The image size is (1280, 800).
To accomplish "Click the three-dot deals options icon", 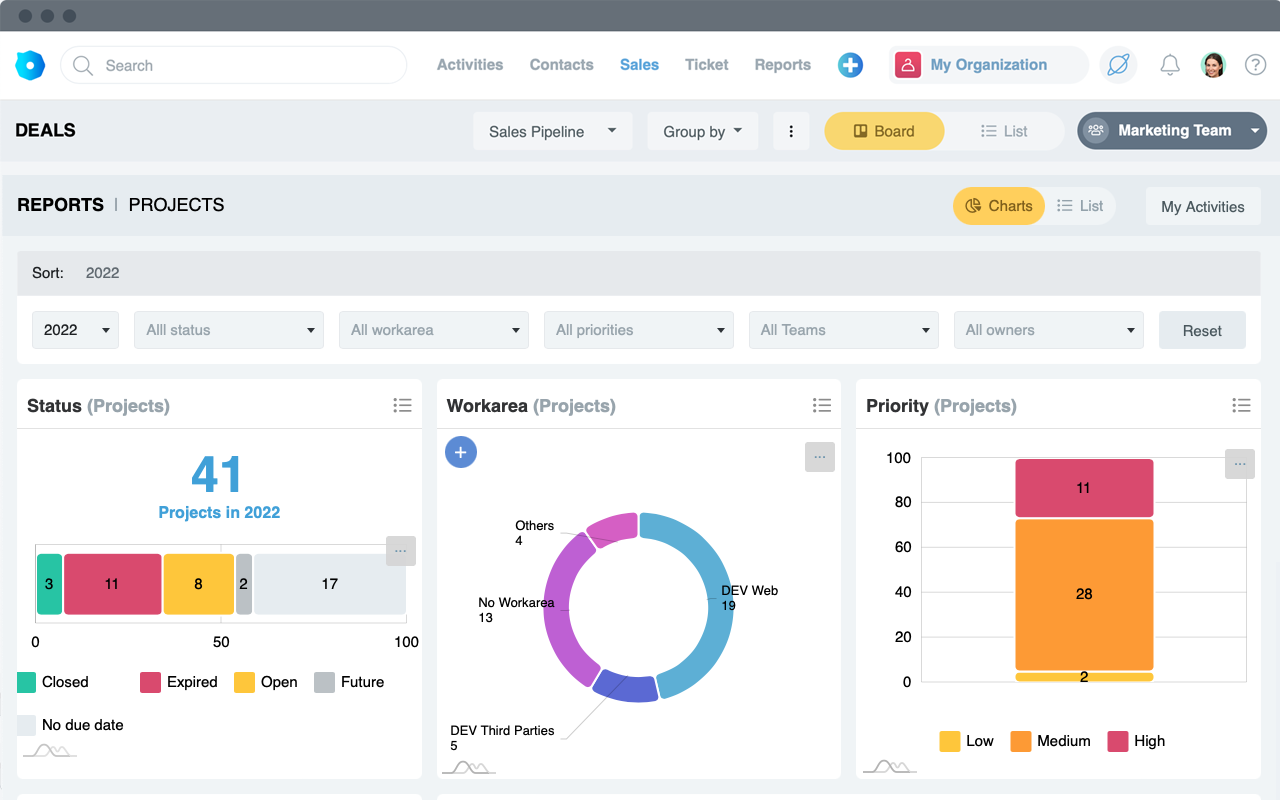I will (x=791, y=131).
